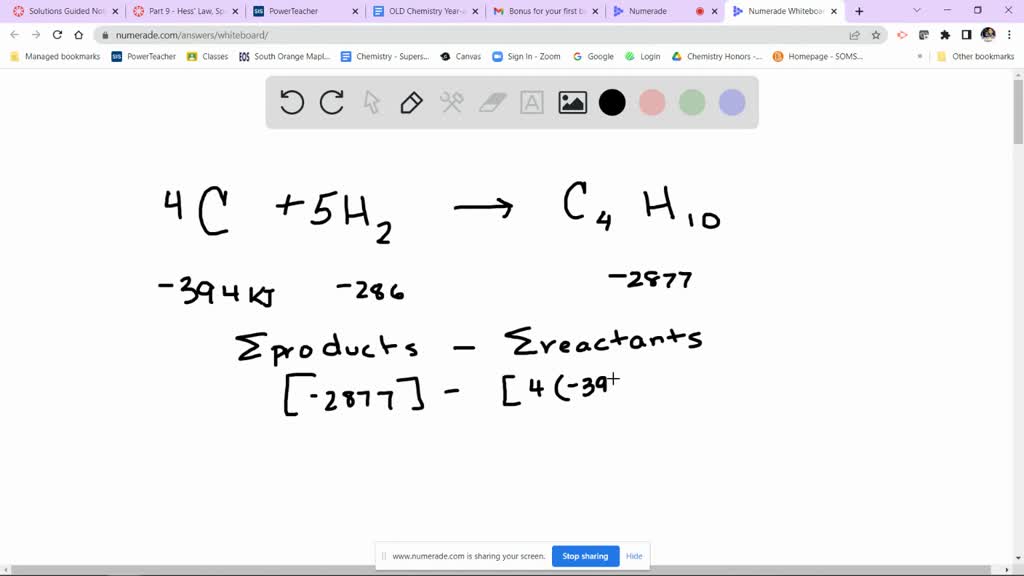Screen dimensions: 1024x576
Task: Click the undo arrow in whiteboard toolbar
Action: pyautogui.click(x=292, y=102)
